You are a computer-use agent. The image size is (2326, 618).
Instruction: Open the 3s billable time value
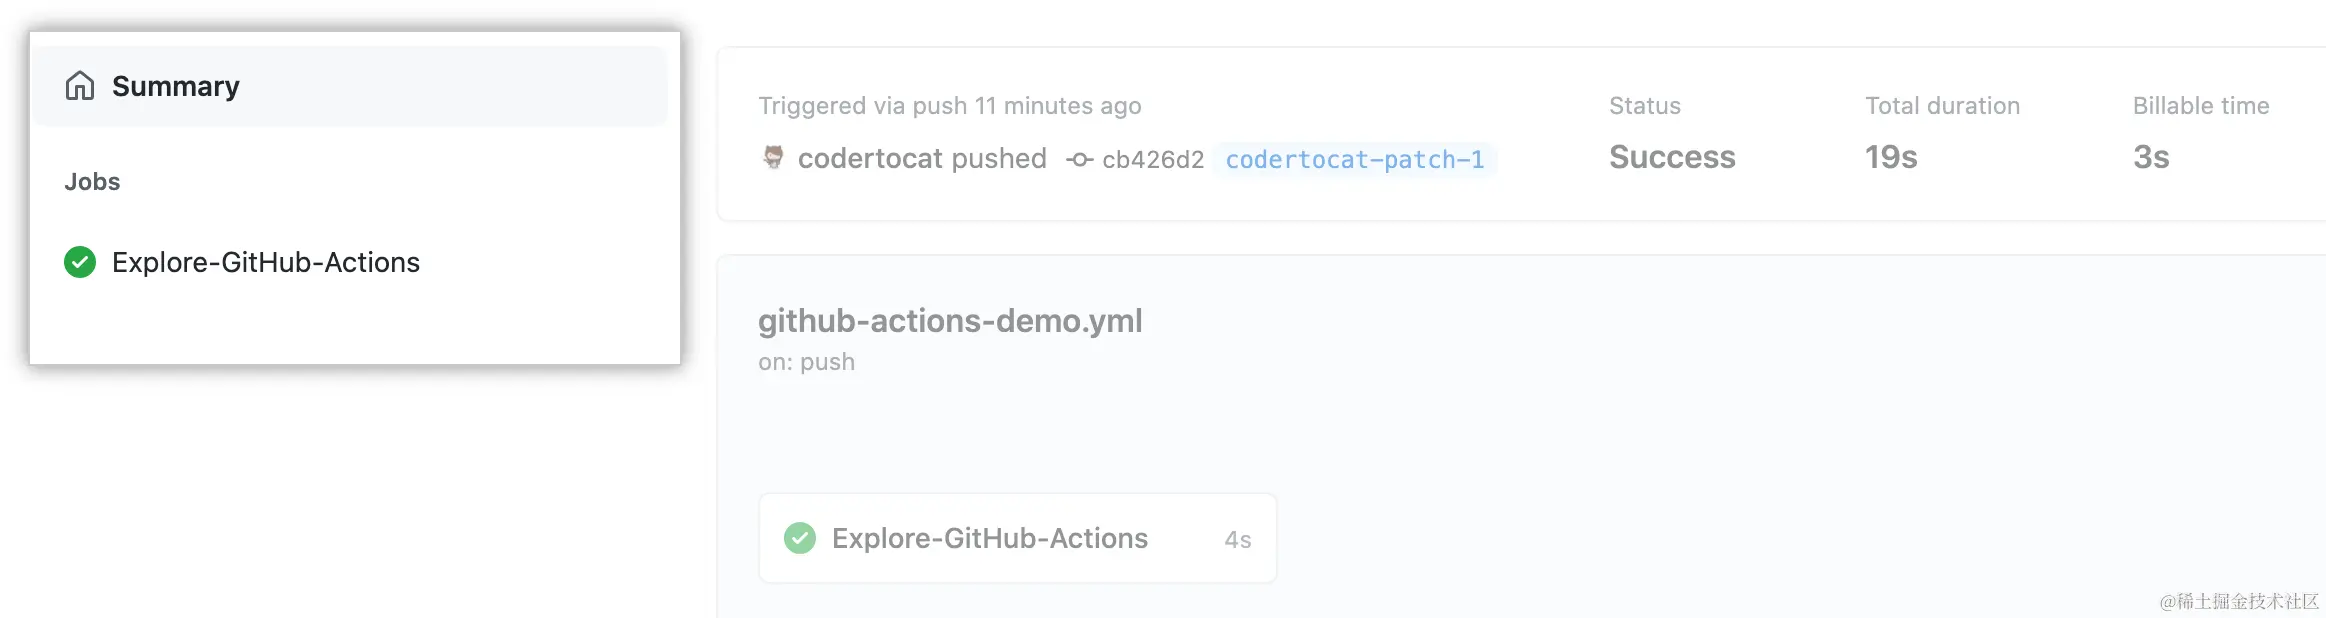(x=2151, y=157)
